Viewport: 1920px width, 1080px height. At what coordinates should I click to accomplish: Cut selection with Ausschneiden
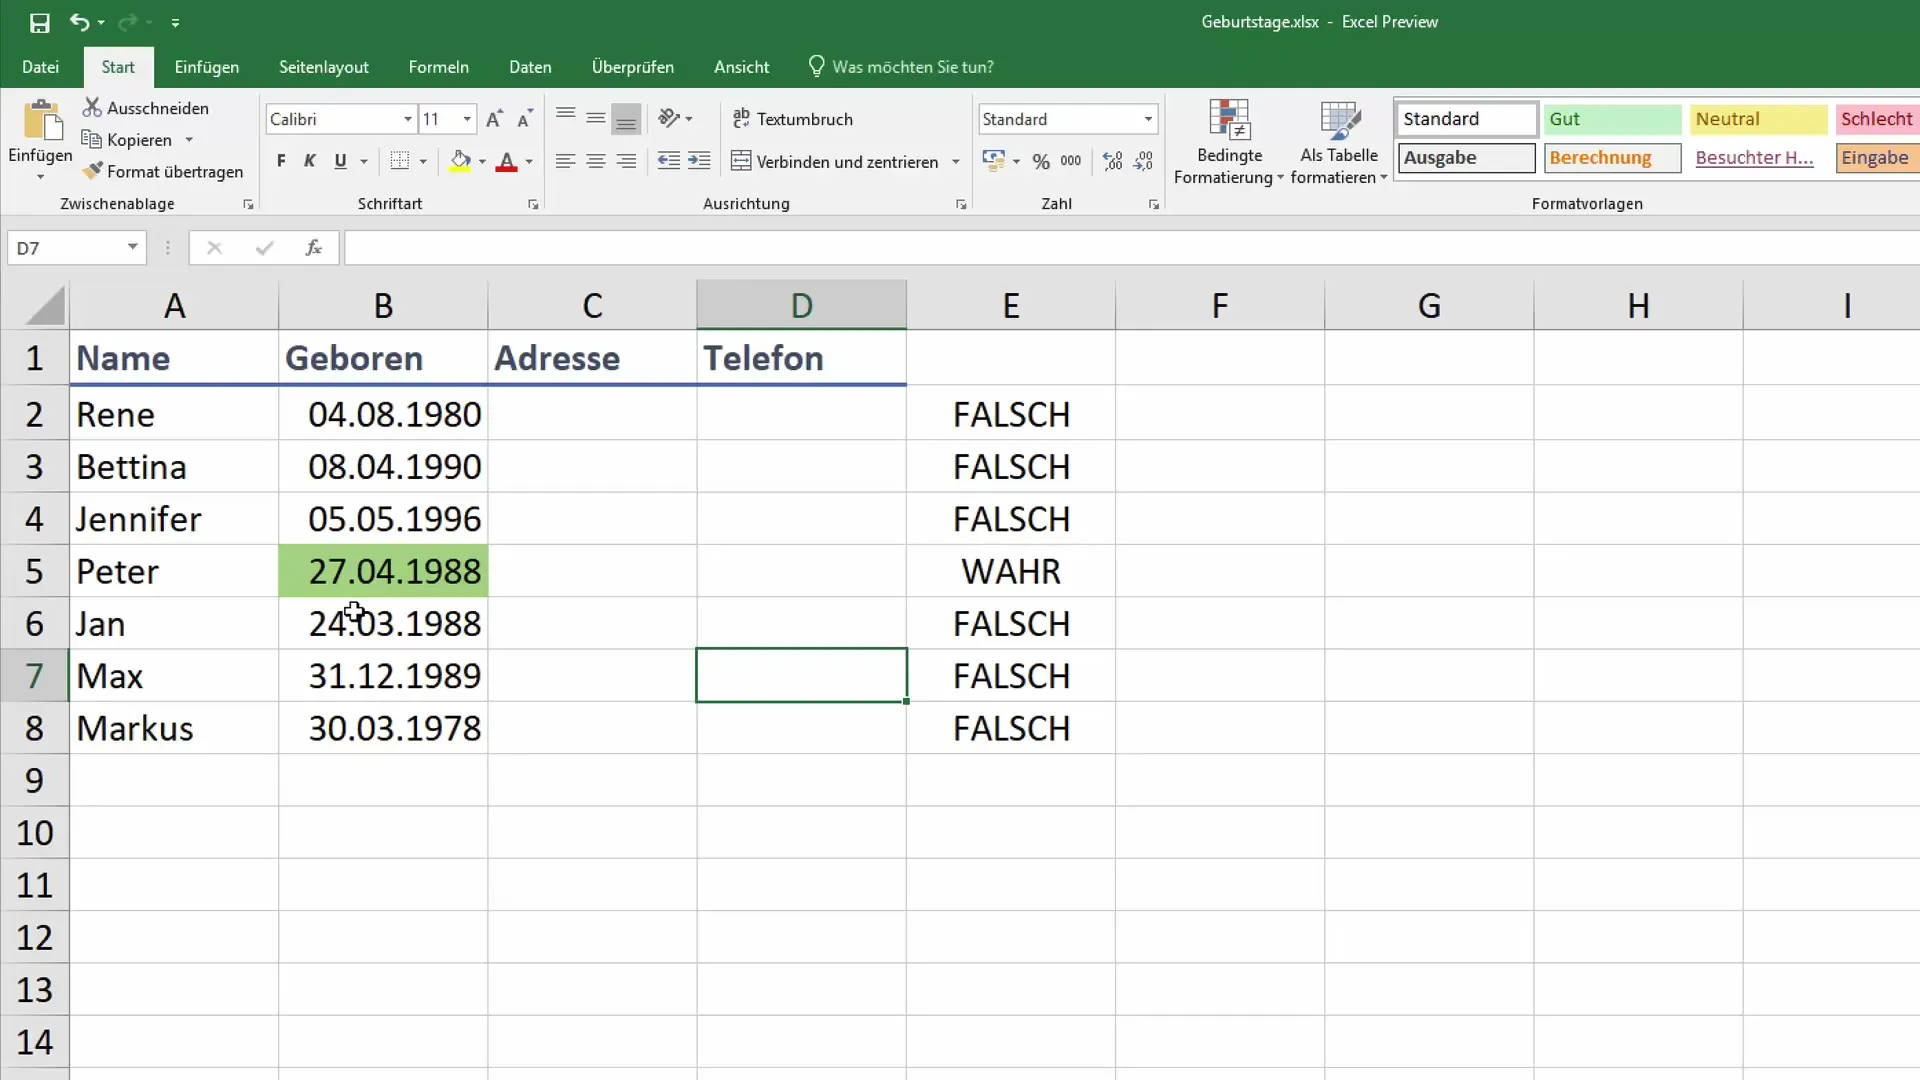147,108
